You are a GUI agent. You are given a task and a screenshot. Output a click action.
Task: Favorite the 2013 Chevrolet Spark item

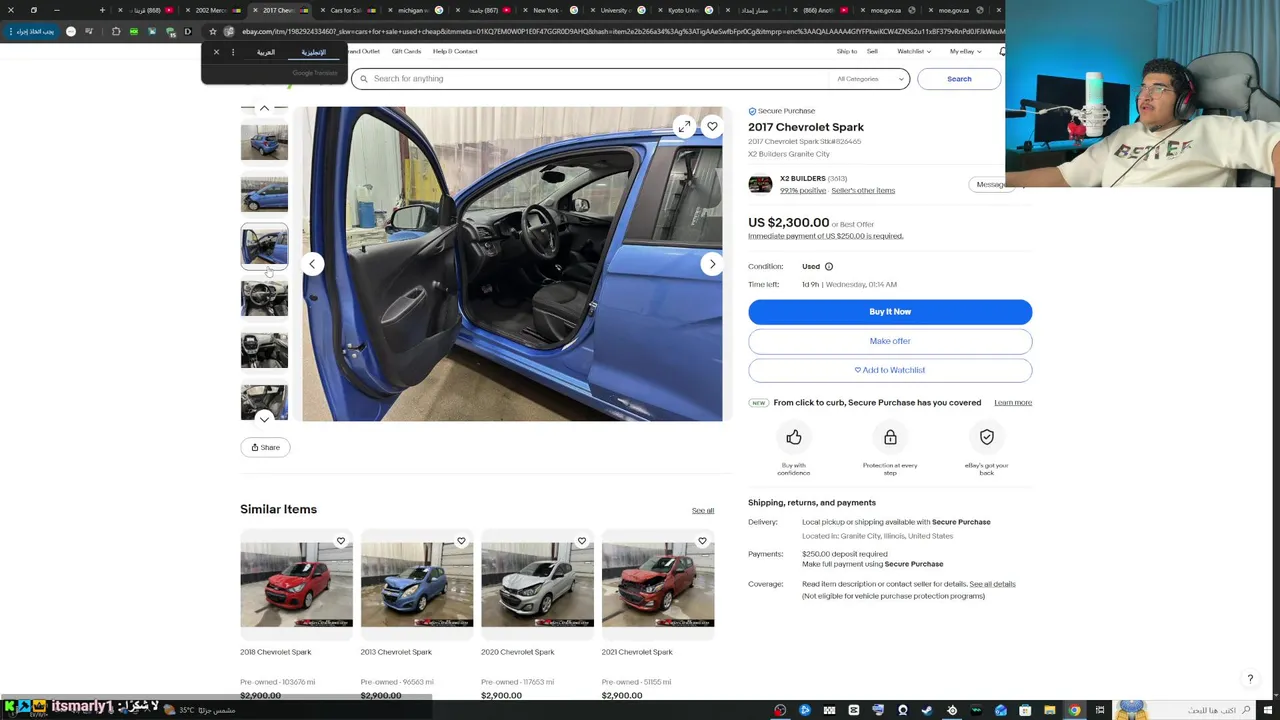461,541
